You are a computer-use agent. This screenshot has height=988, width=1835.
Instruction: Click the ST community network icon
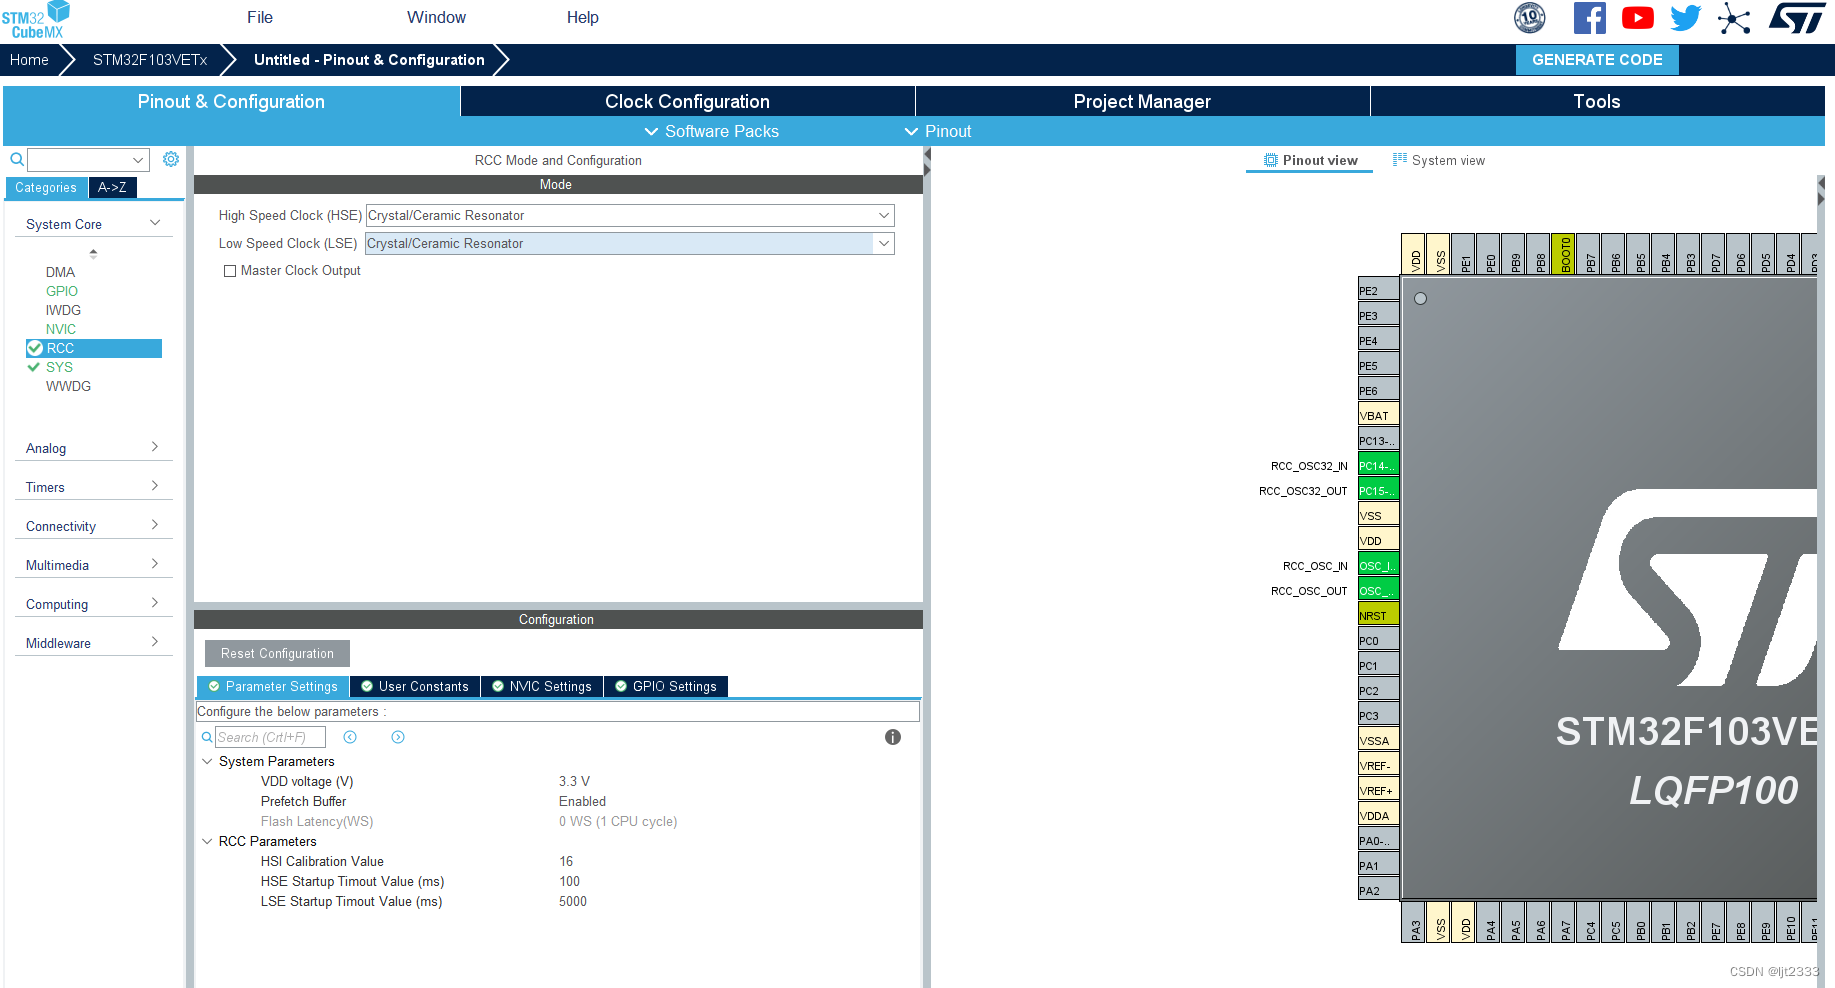tap(1734, 18)
